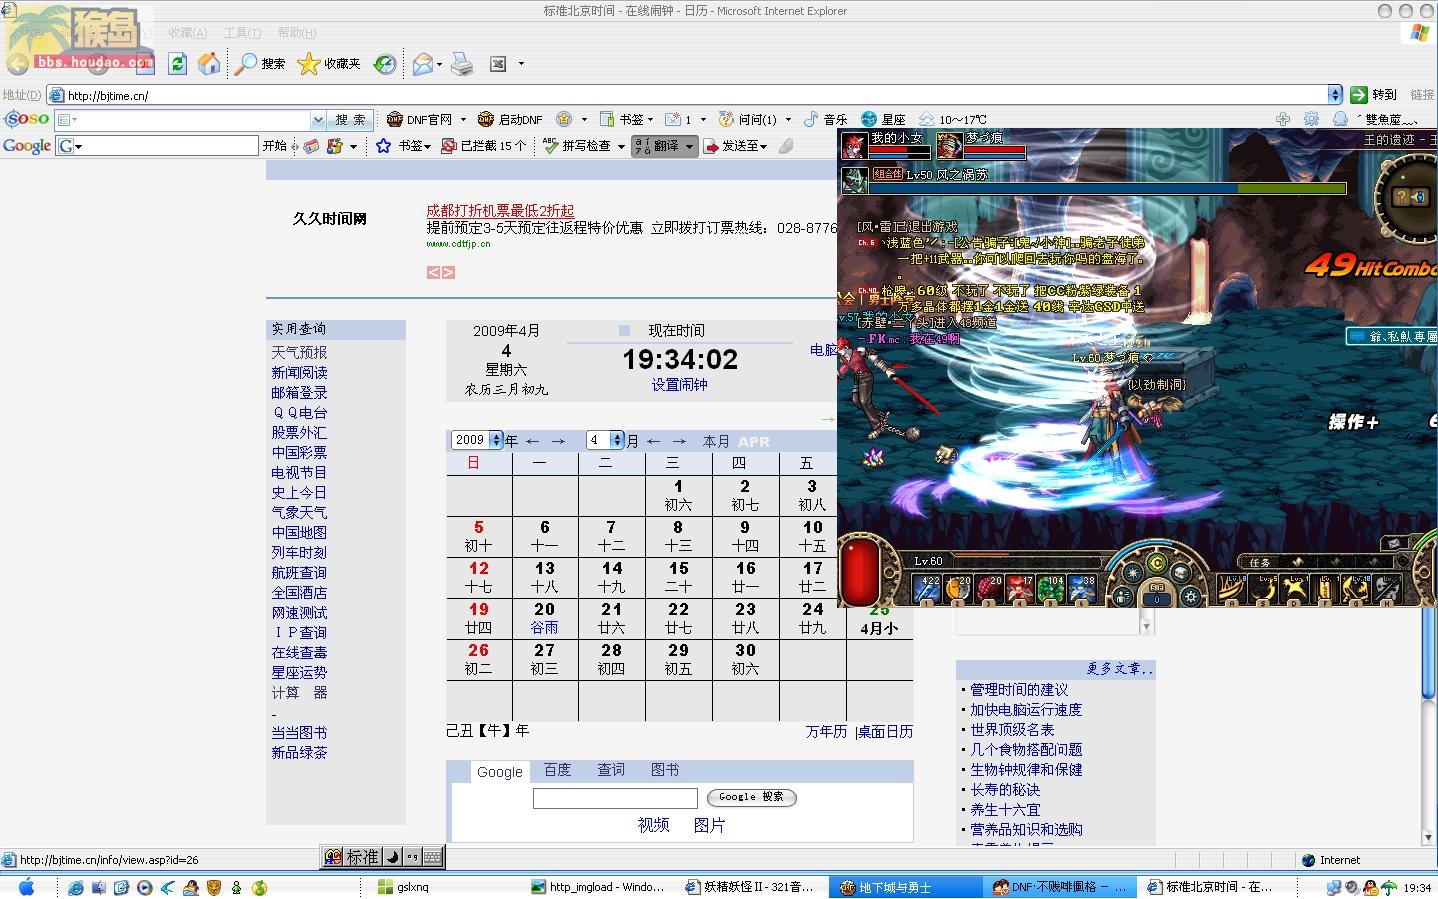The width and height of the screenshot is (1438, 899).
Task: Click inside the page Google search field
Action: [615, 798]
